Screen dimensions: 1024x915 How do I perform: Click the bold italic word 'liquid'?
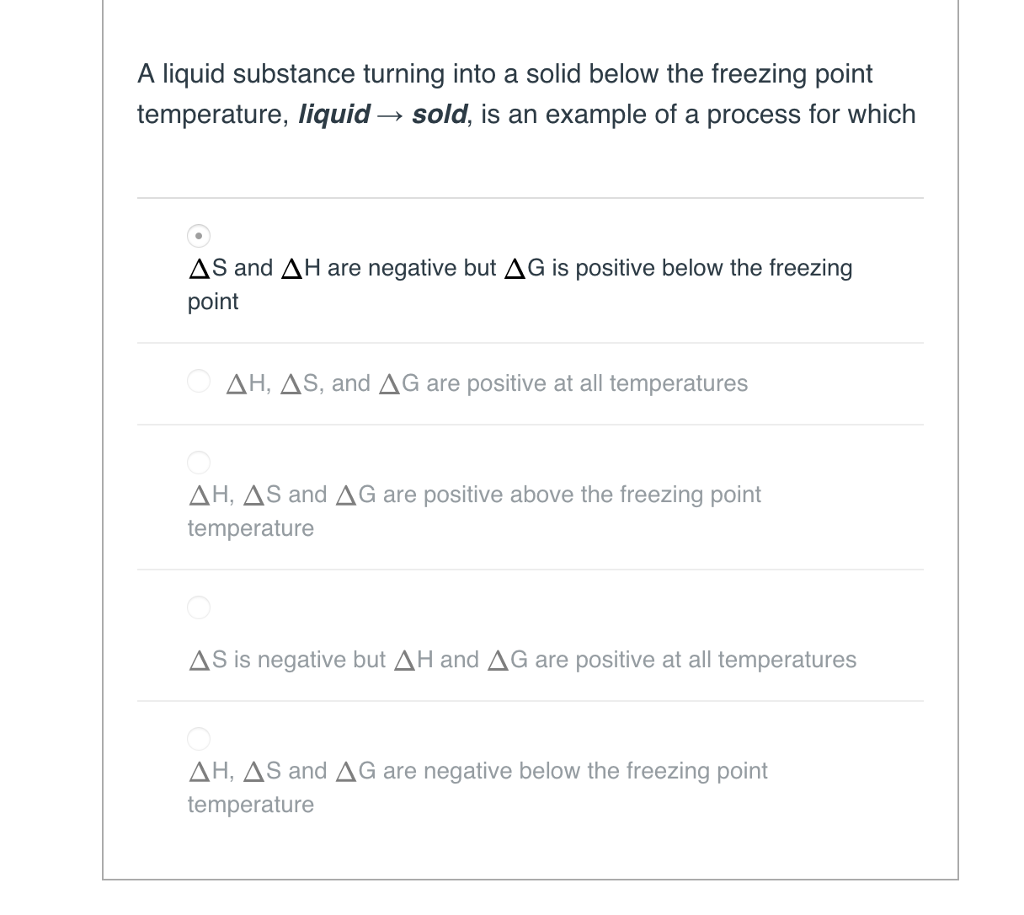click(334, 115)
